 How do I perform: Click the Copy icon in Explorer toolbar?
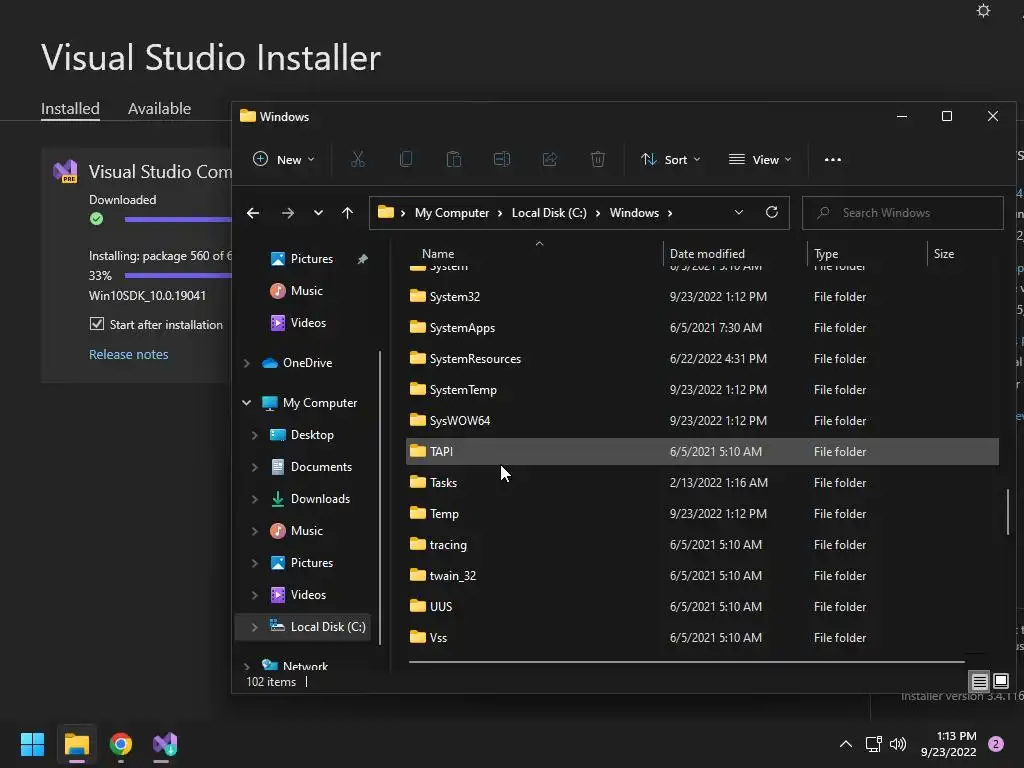click(x=406, y=159)
